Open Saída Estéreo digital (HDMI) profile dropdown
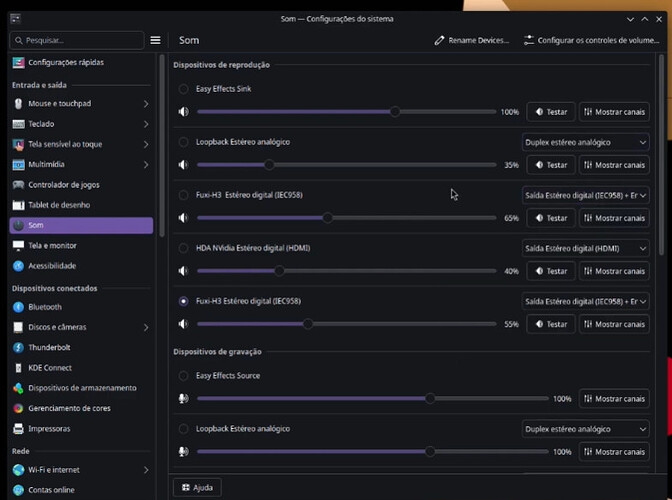This screenshot has width=672, height=500. pyautogui.click(x=585, y=248)
